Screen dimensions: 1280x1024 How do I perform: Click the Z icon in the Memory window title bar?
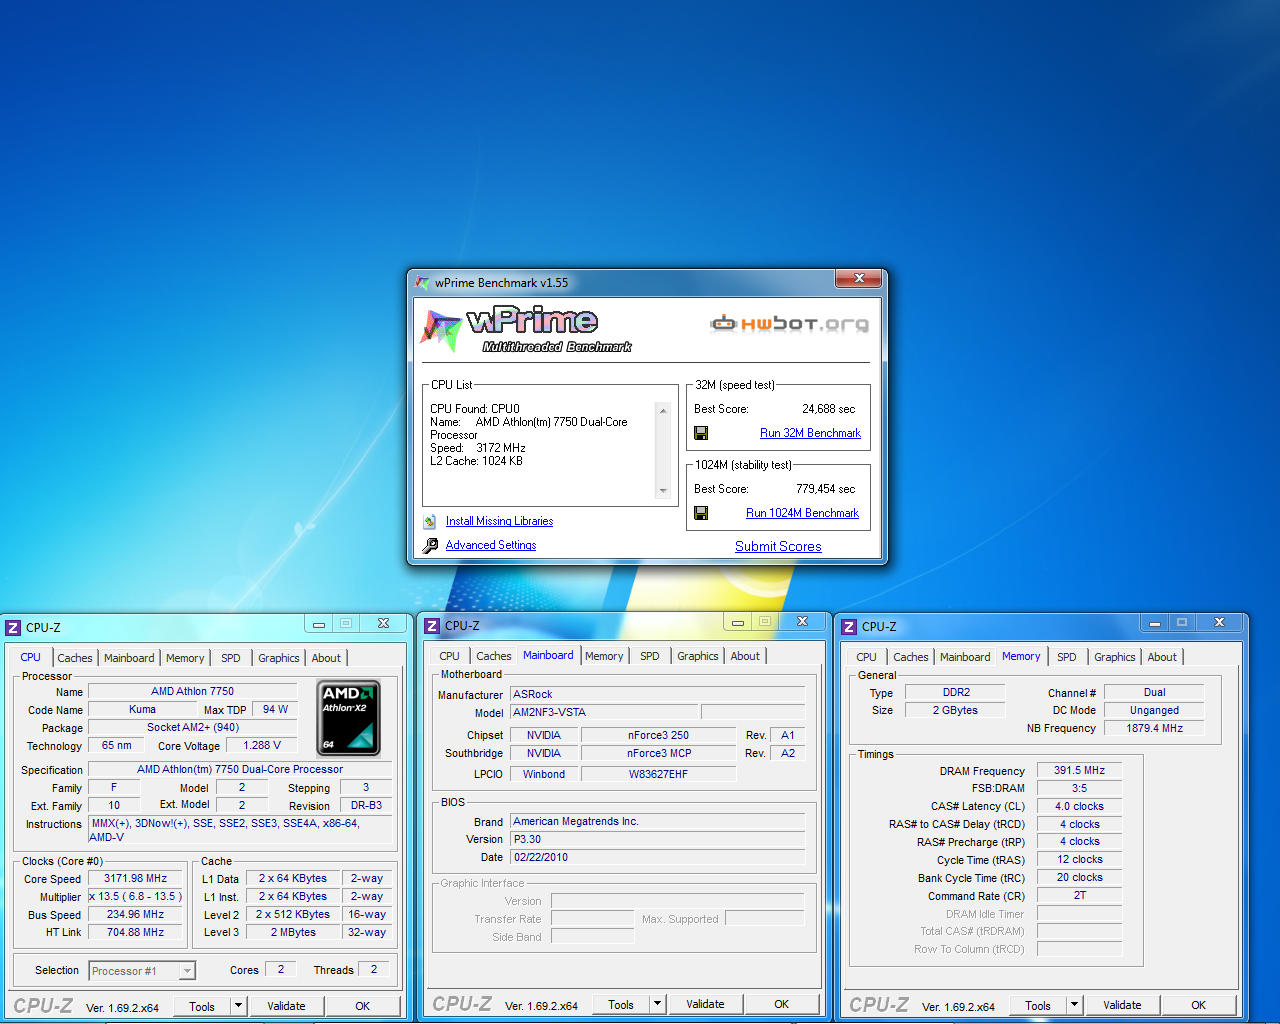point(849,627)
